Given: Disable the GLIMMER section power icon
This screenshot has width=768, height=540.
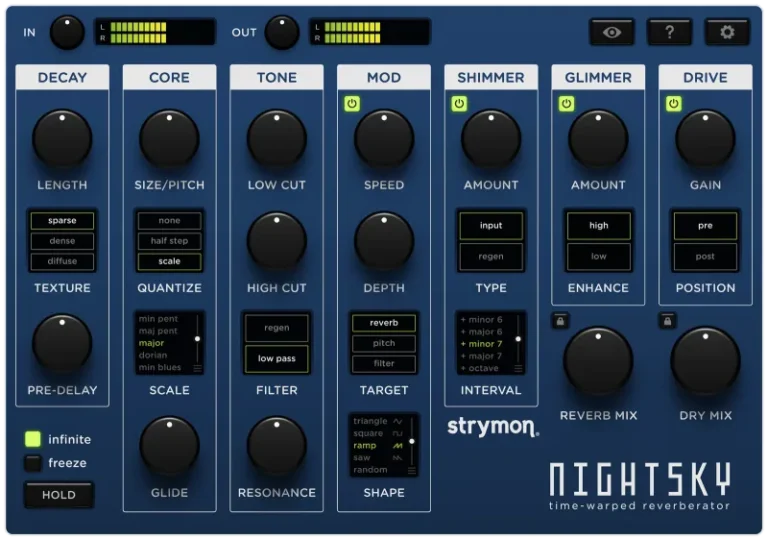Looking at the screenshot, I should pos(566,104).
